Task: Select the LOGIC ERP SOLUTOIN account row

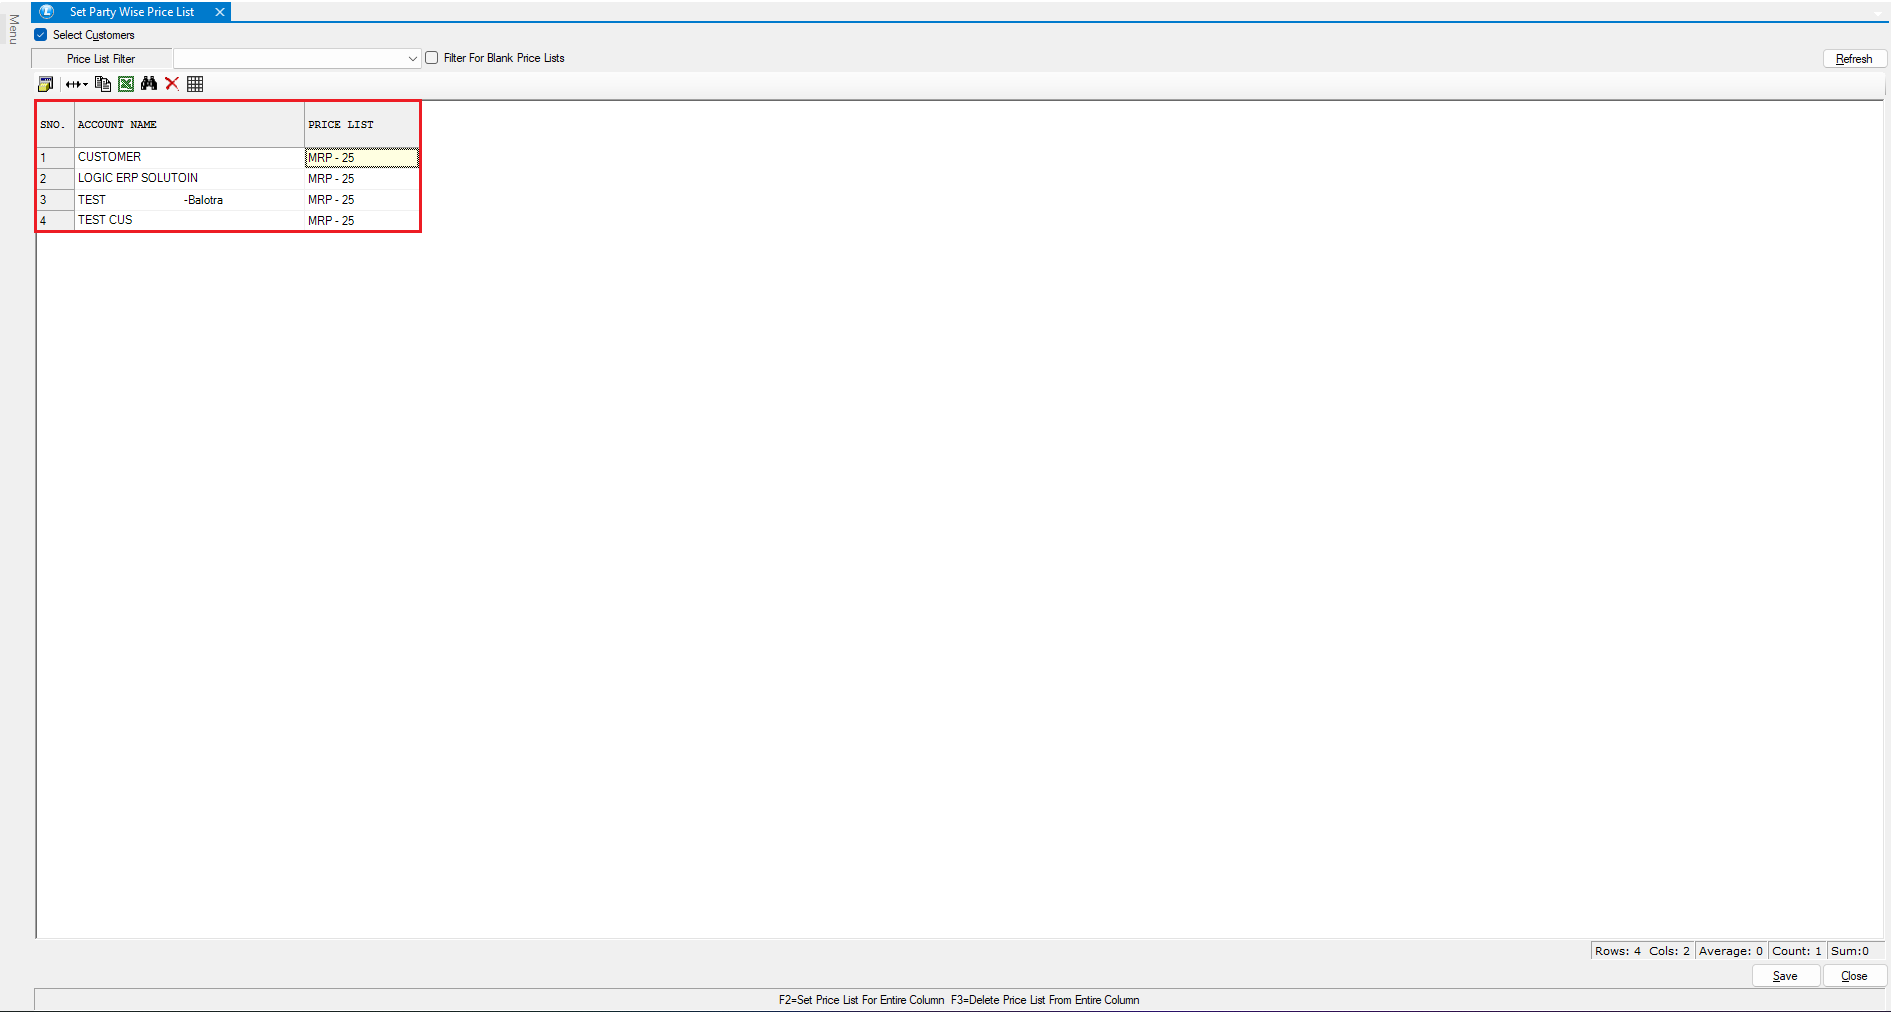Action: point(138,178)
